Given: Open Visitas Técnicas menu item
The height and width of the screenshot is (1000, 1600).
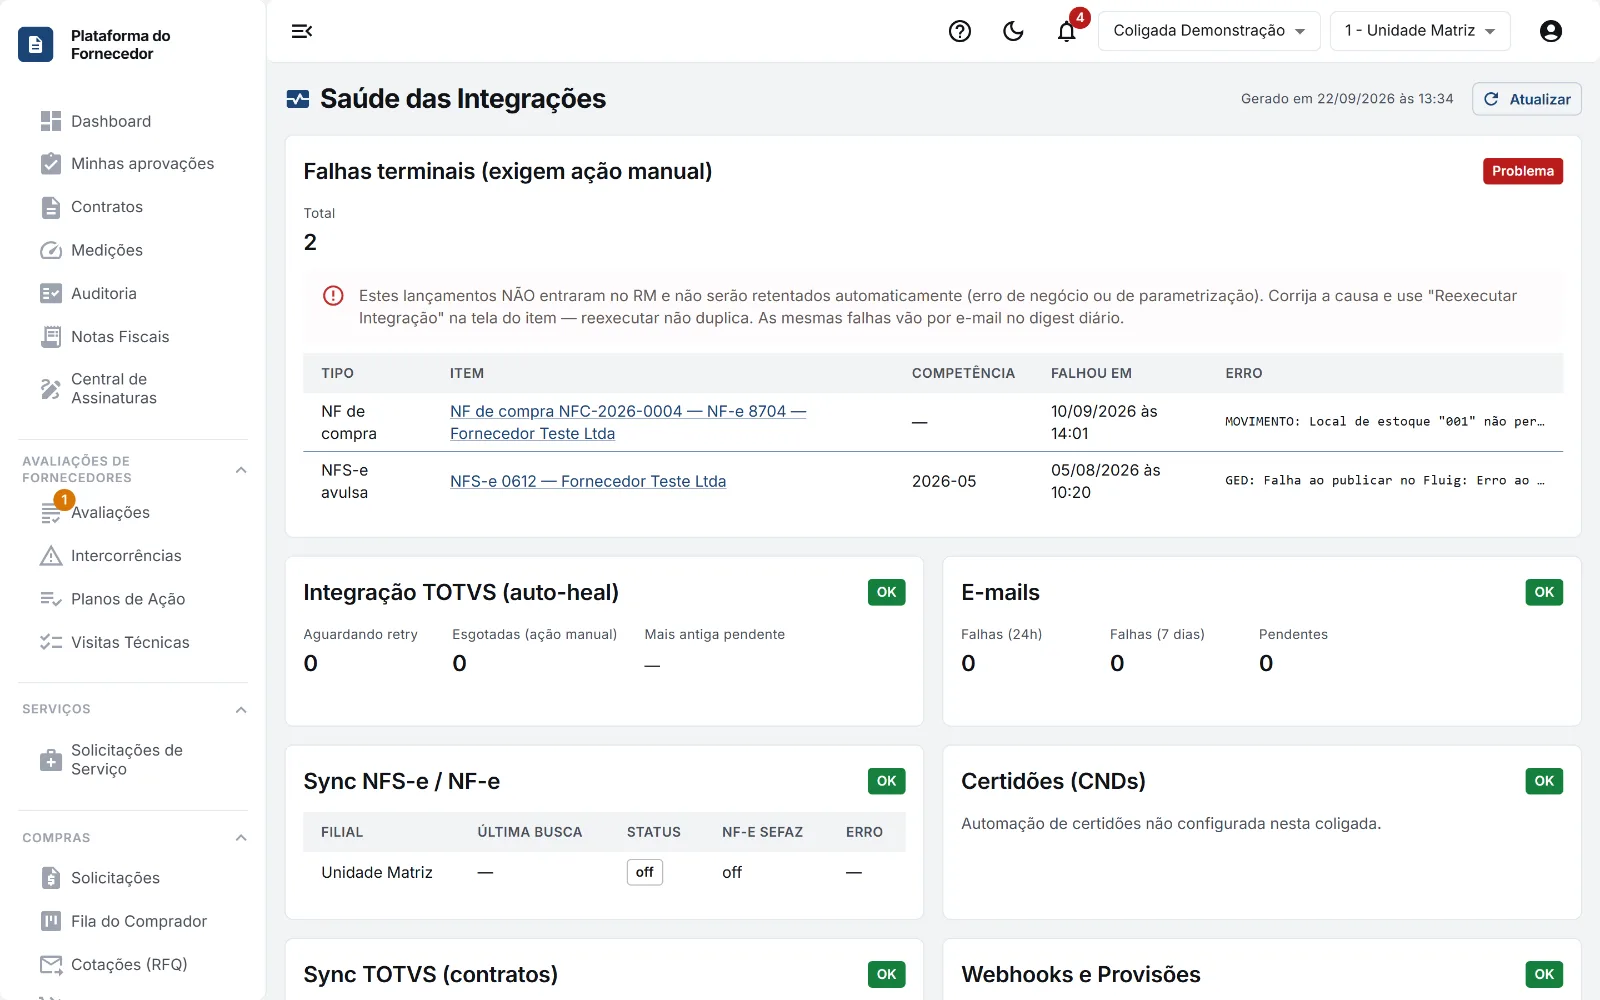Looking at the screenshot, I should pyautogui.click(x=133, y=642).
